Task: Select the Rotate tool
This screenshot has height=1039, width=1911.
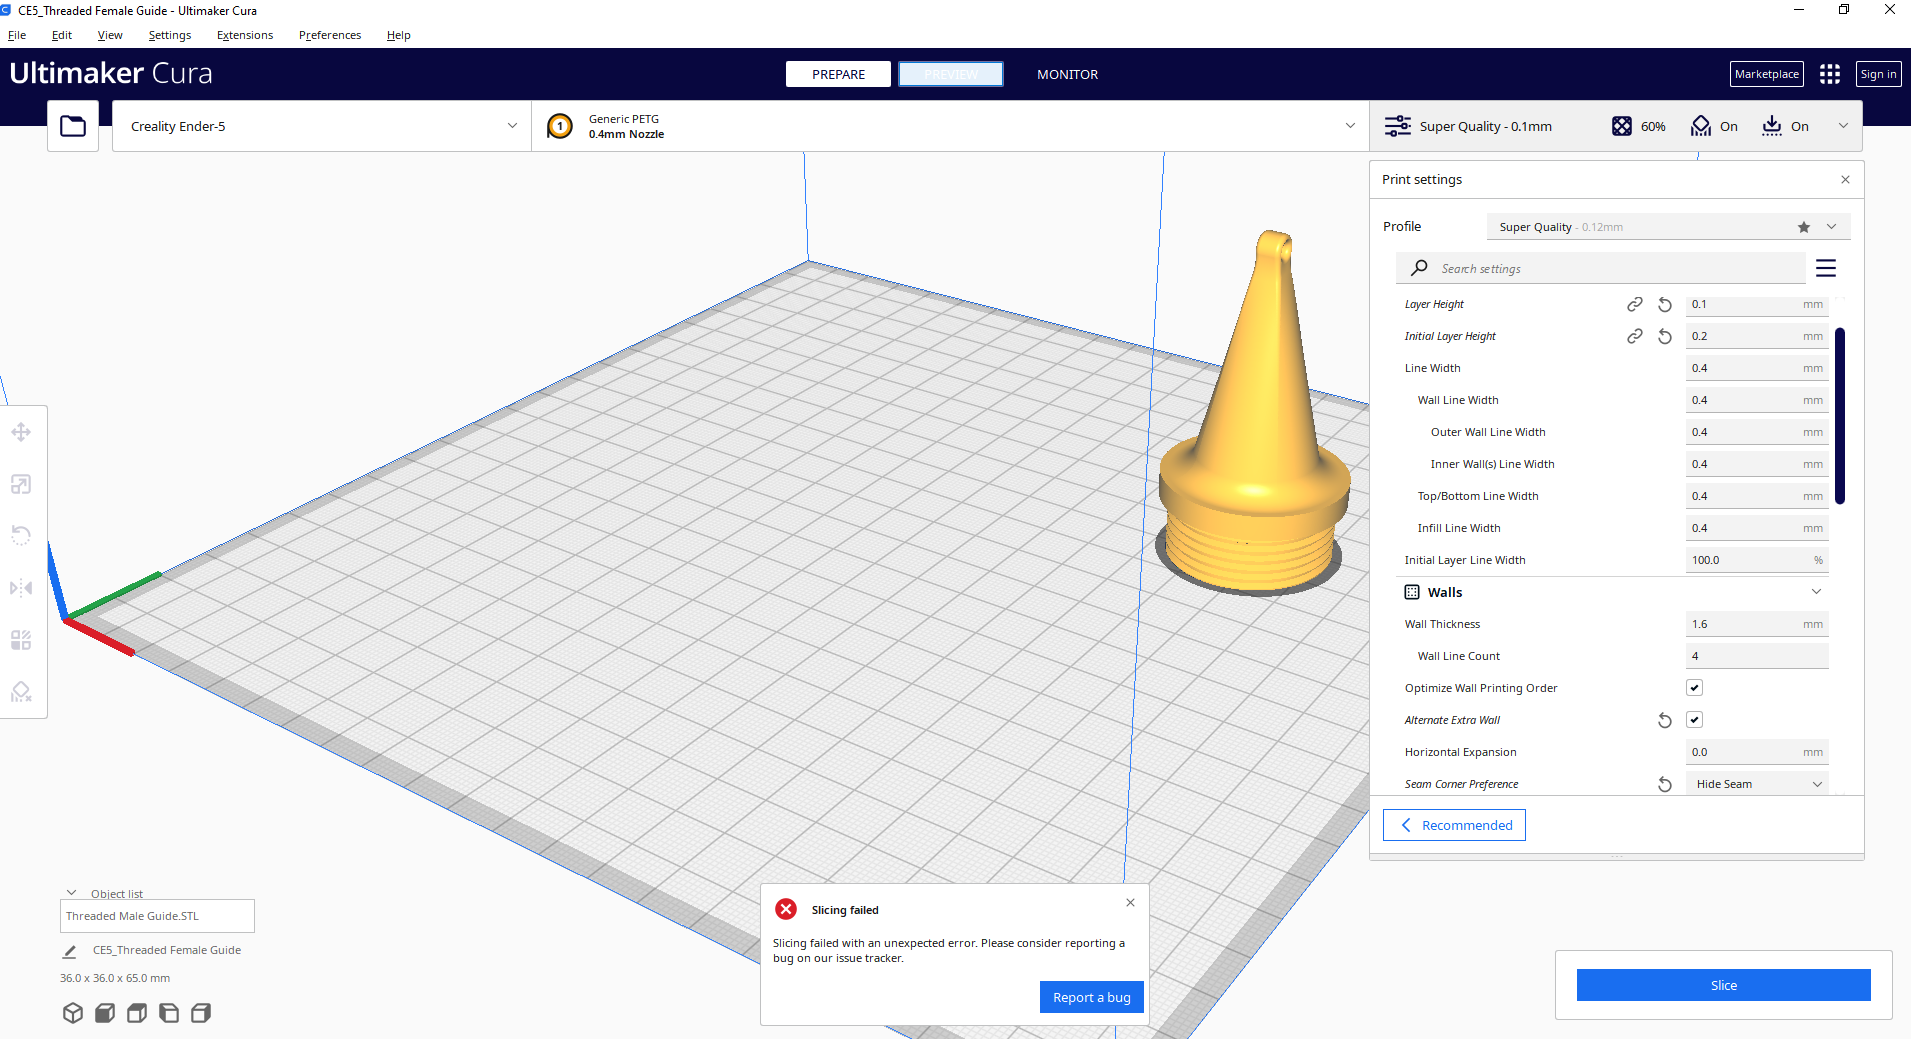Action: (21, 536)
